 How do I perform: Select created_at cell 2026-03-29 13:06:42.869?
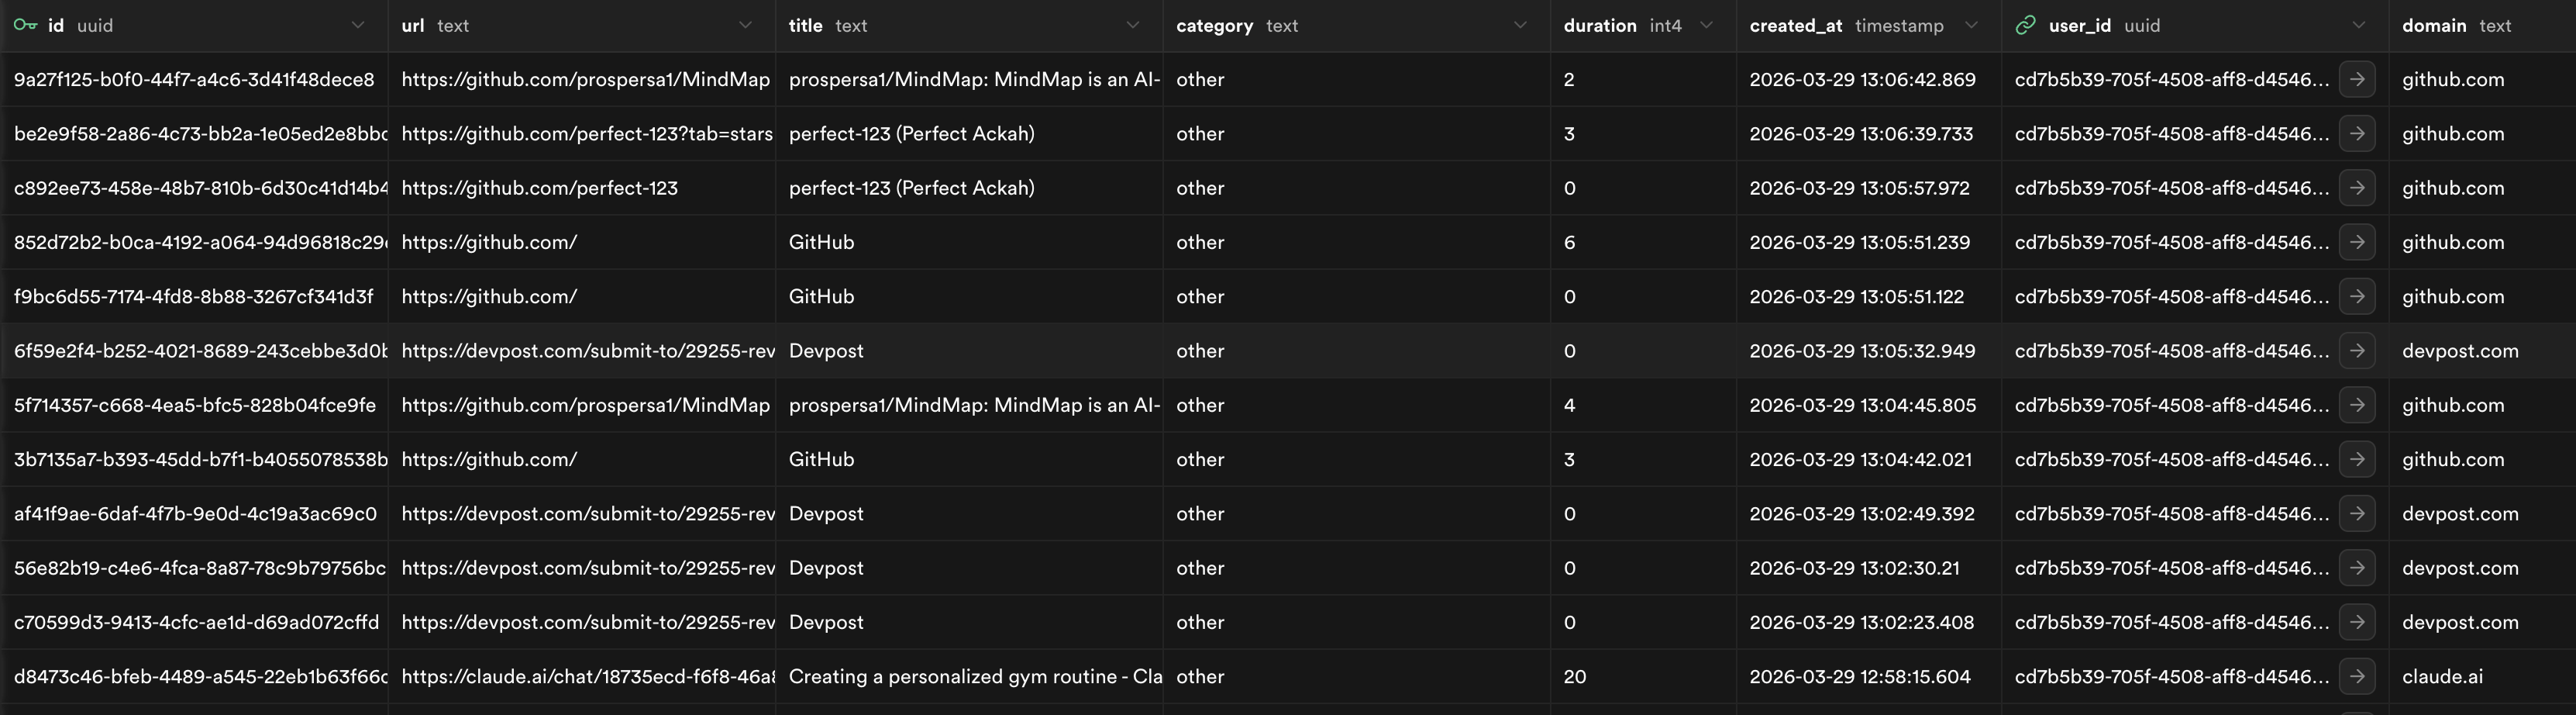point(1869,79)
